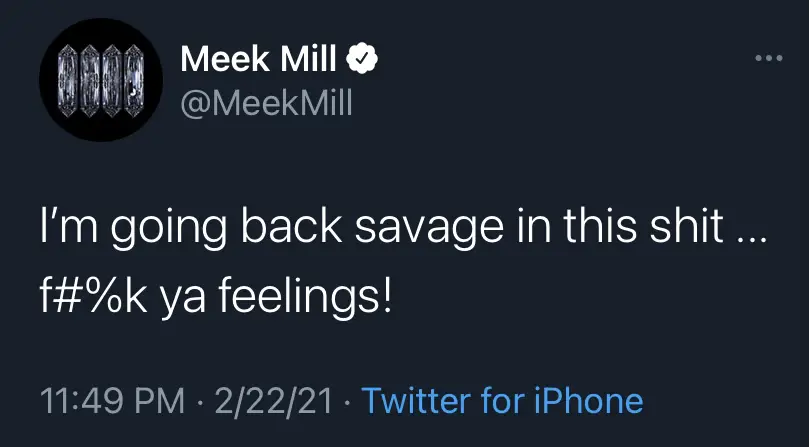Image resolution: width=809 pixels, height=447 pixels.
Task: Click the word "Mill" in the display name
Action: point(308,61)
